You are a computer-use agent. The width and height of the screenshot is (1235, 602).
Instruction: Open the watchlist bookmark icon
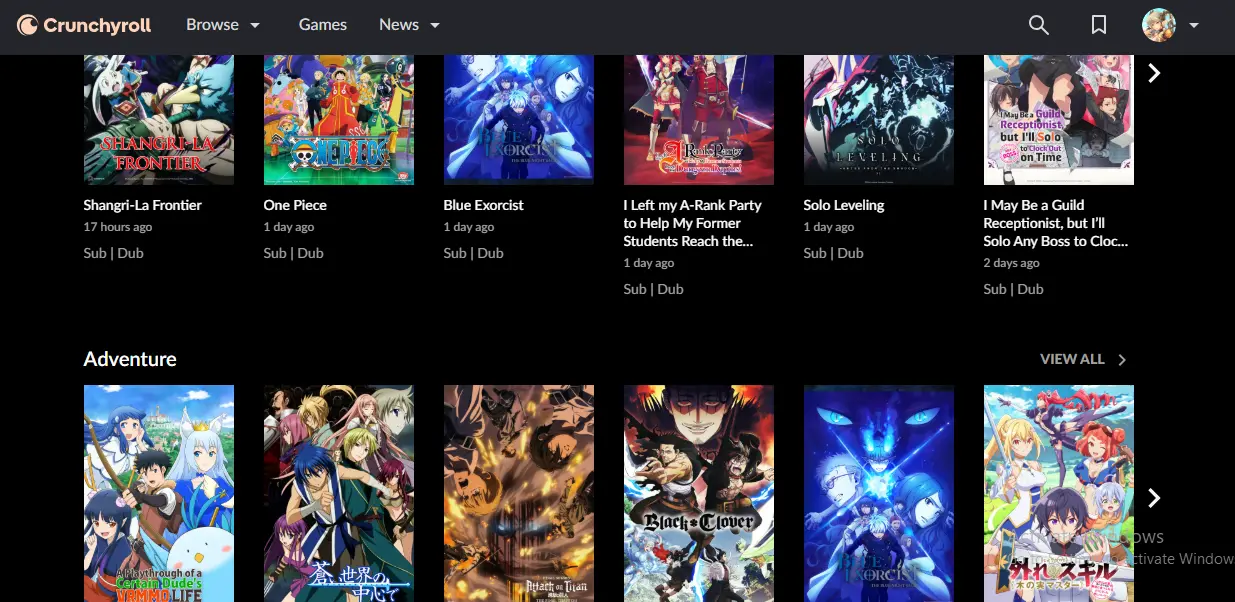tap(1099, 25)
